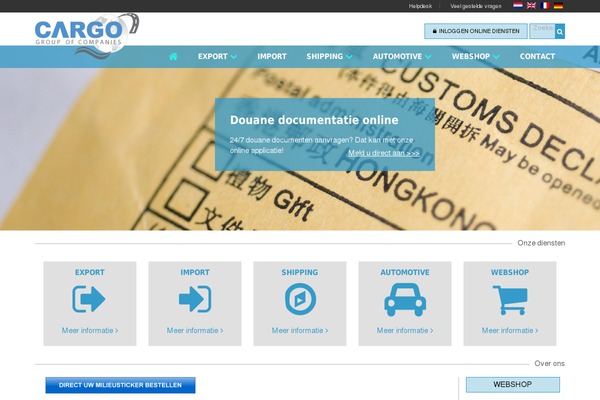Viewport: 600px width, 400px height.
Task: Choose the French flag language icon
Action: 545,5
